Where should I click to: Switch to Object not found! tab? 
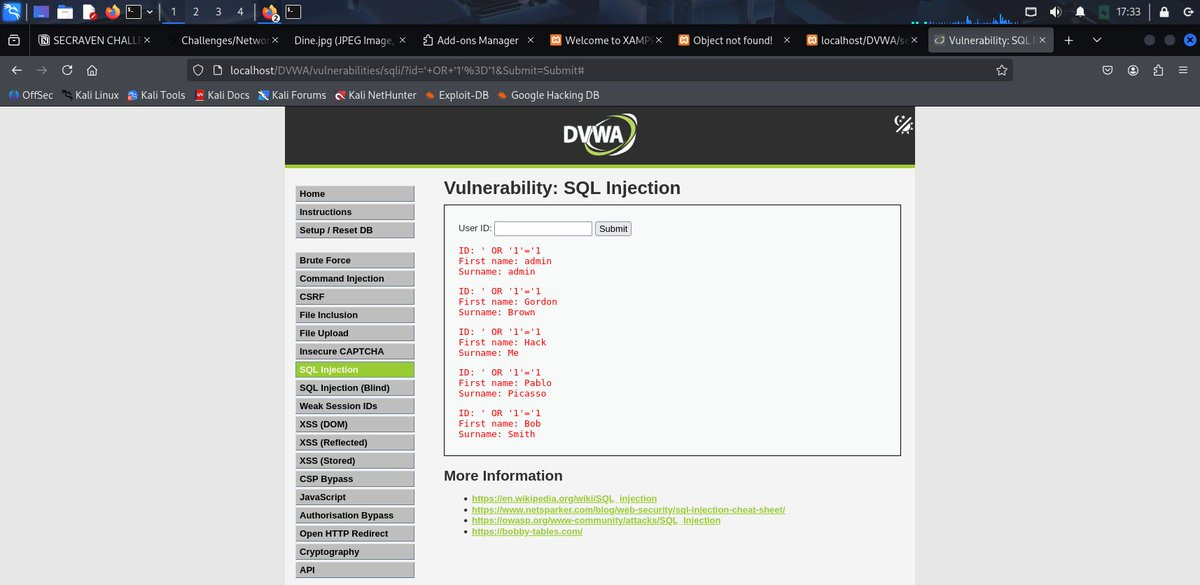pyautogui.click(x=734, y=40)
